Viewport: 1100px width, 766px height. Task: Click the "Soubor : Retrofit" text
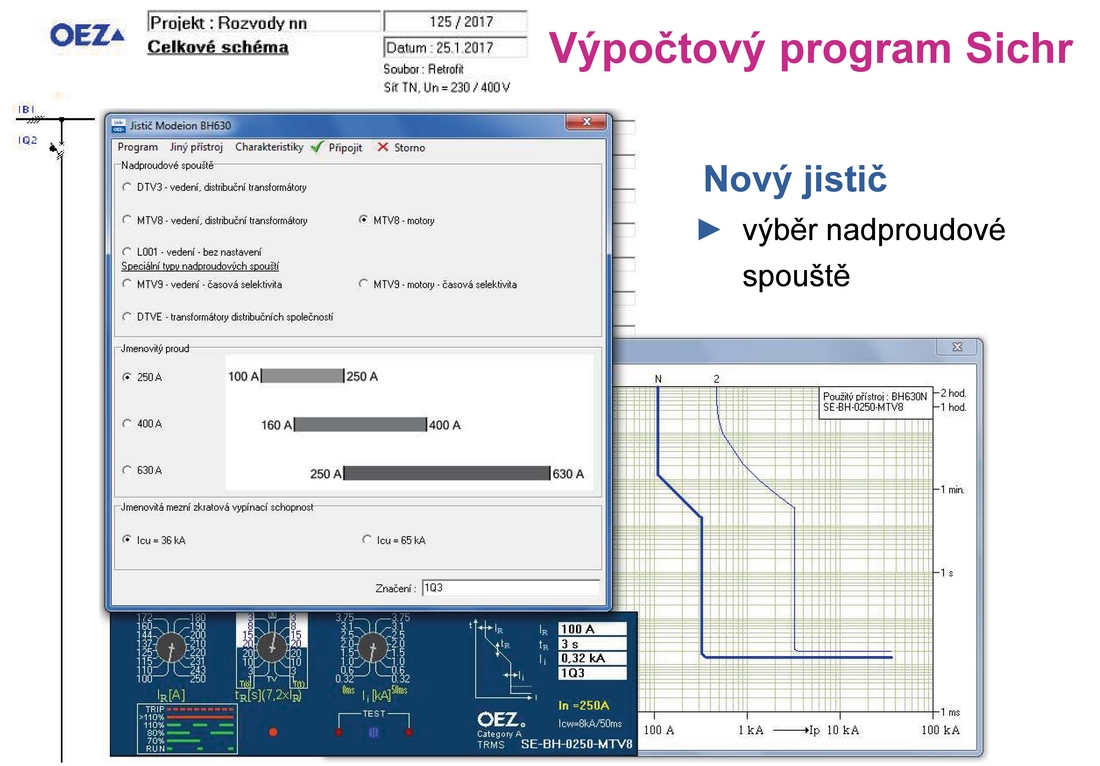[x=423, y=69]
